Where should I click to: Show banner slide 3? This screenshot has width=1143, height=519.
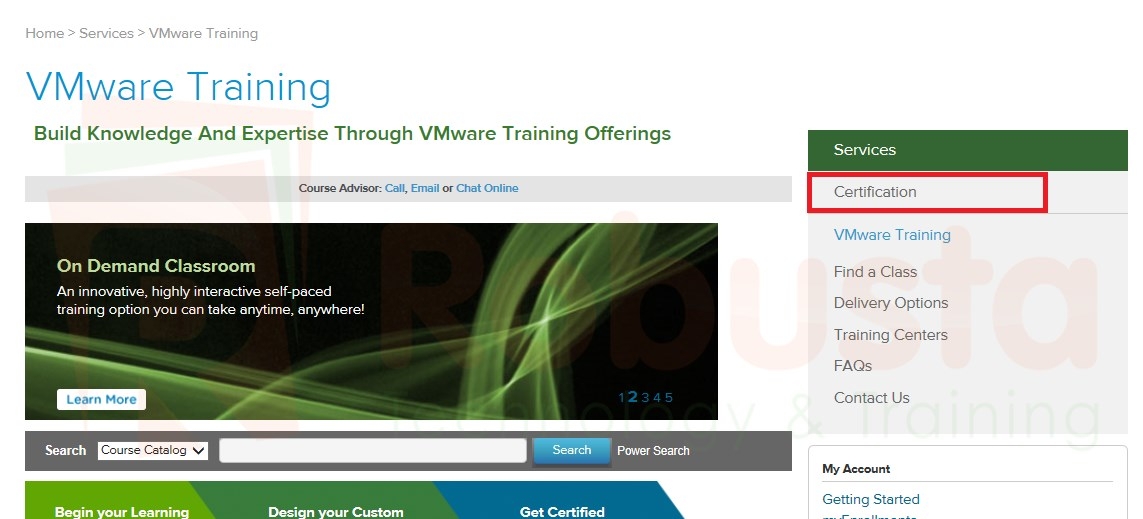click(x=645, y=397)
